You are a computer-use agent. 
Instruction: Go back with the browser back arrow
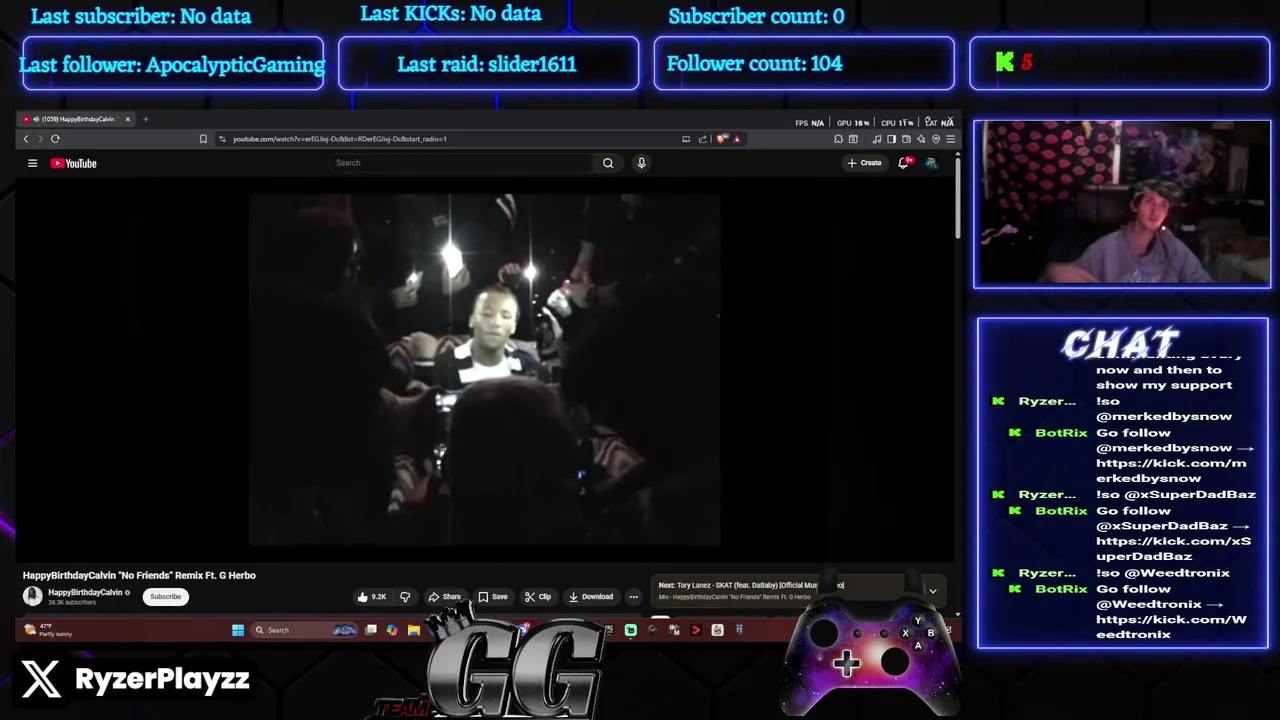point(26,139)
